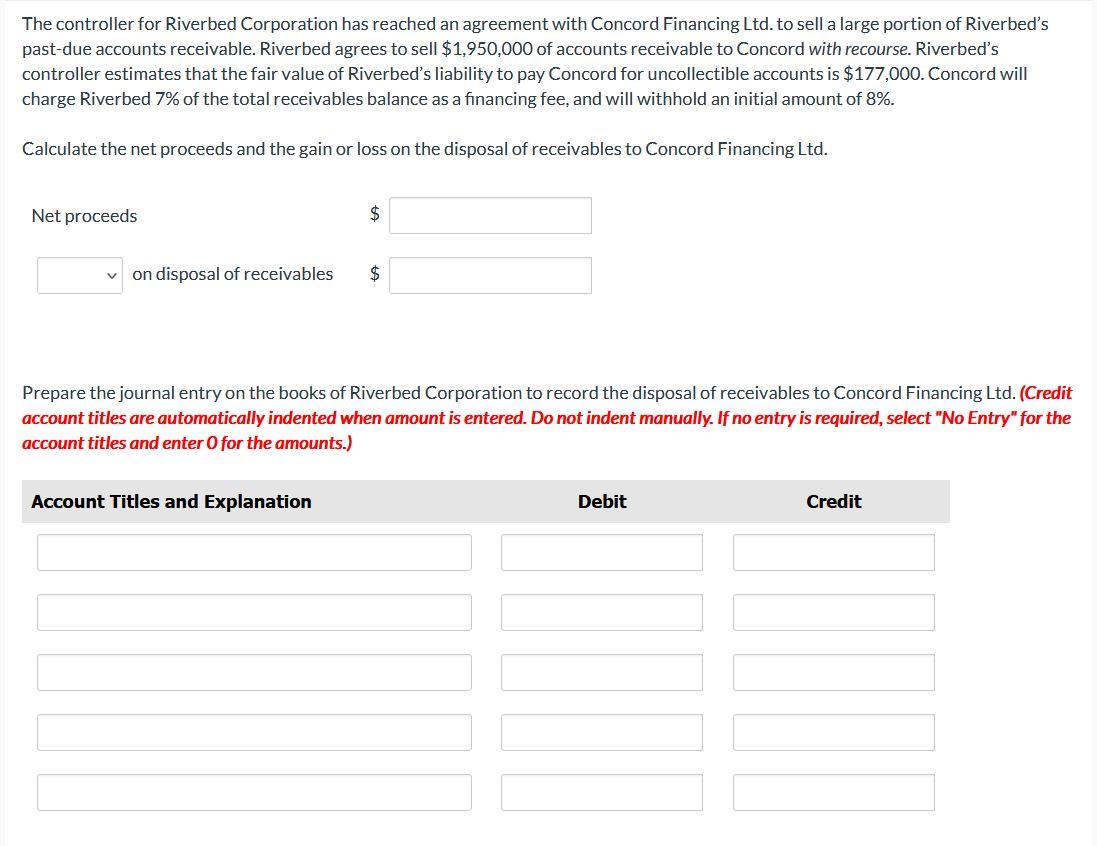
Task: Click the first row Credit amount box
Action: 833,551
